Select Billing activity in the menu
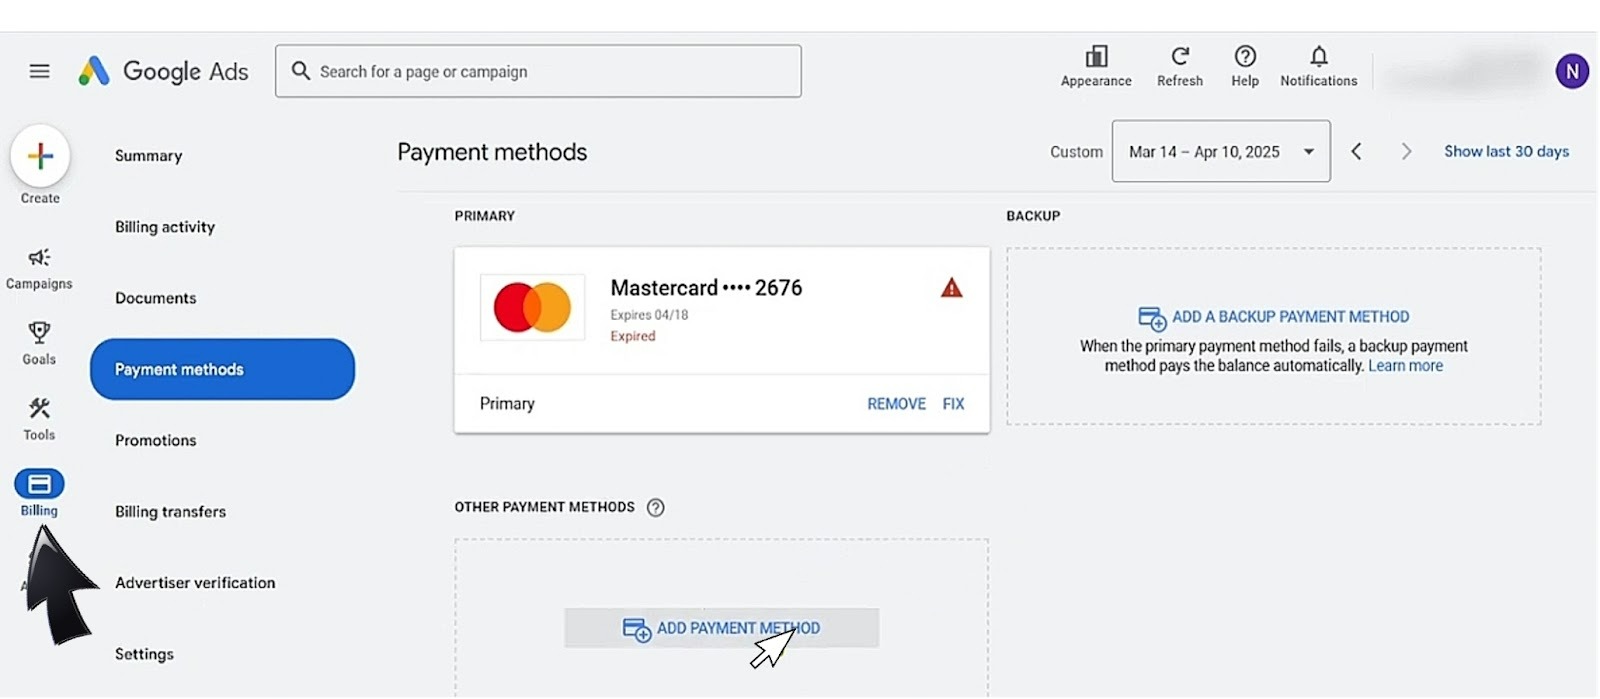Screen dimensions: 1600x699 [x=165, y=227]
